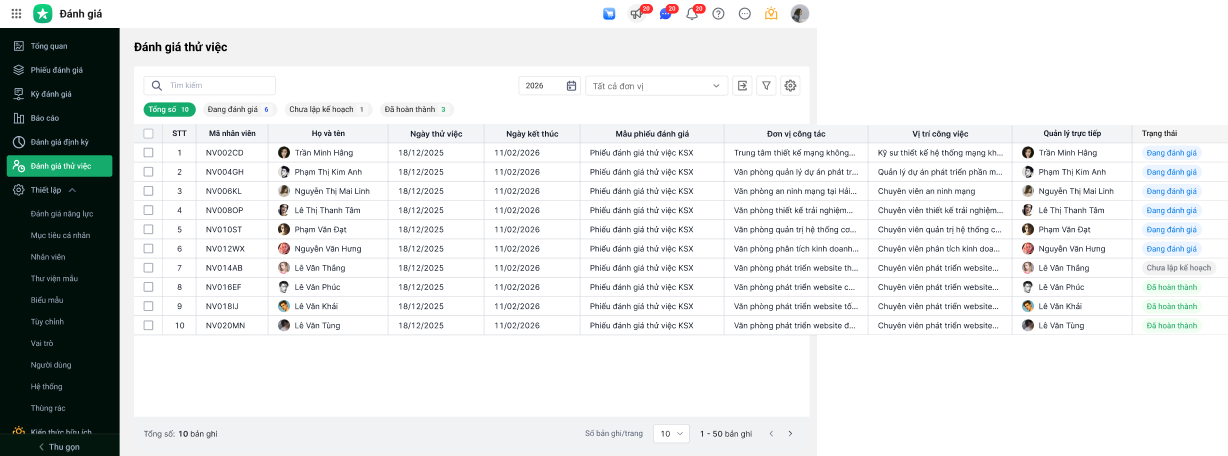Tick checkbox for row NV012WX
Image resolution: width=1228 pixels, height=456 pixels.
148,248
